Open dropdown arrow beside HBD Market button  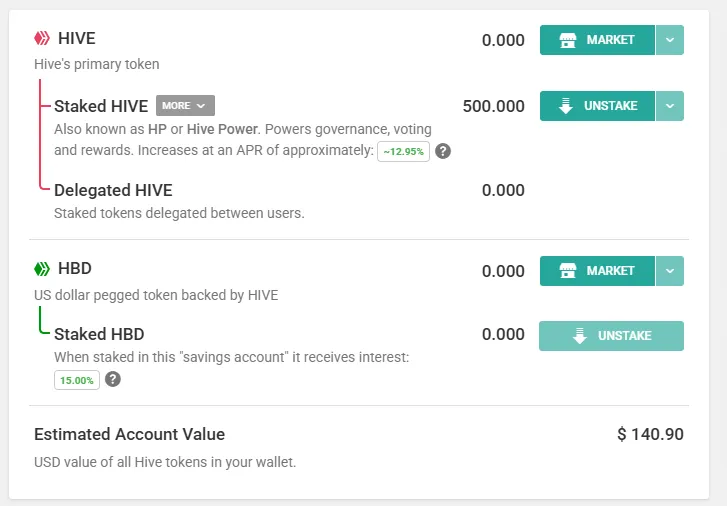pyautogui.click(x=670, y=271)
